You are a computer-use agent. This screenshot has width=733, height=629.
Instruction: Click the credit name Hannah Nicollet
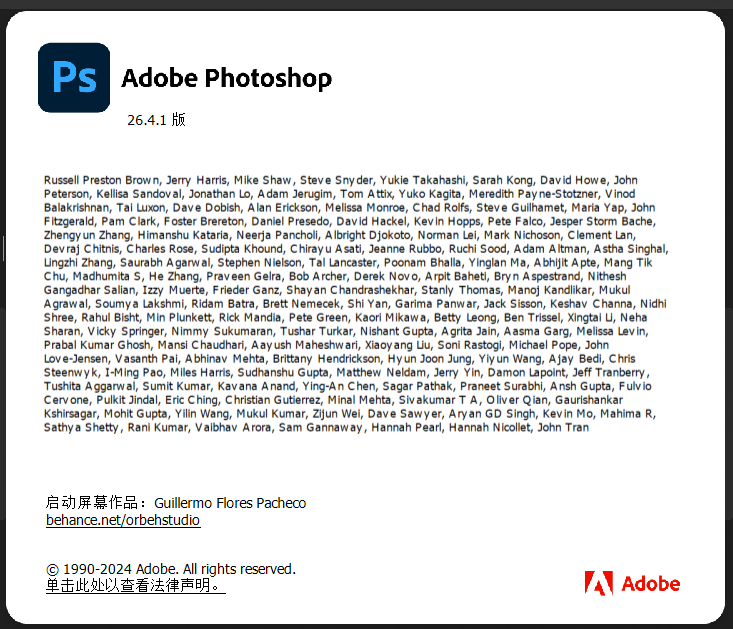(x=489, y=427)
